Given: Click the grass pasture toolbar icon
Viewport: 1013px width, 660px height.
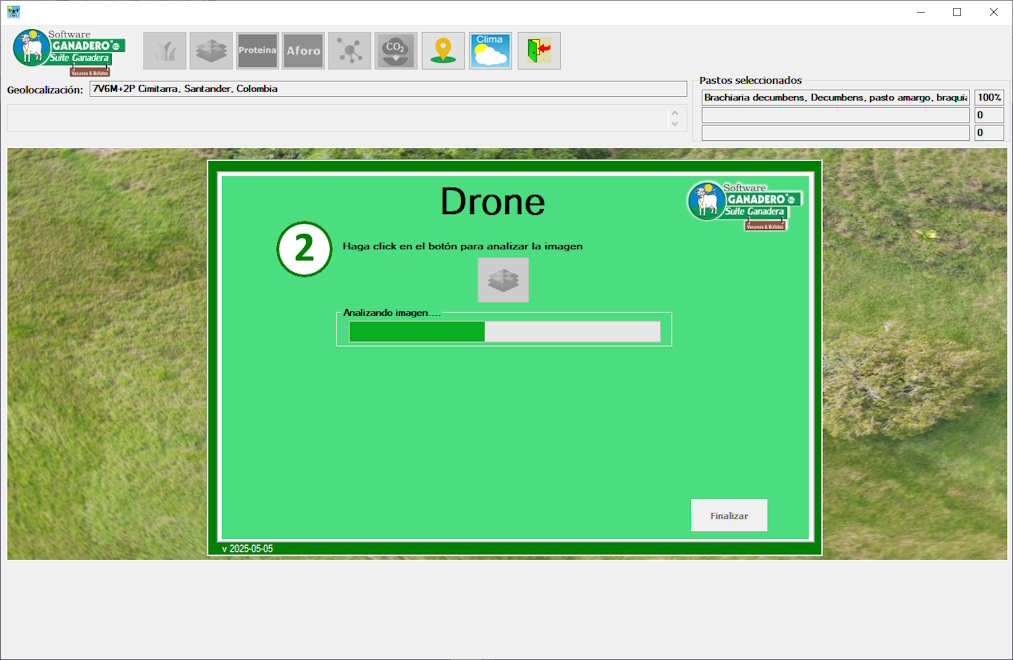Looking at the screenshot, I should (x=165, y=51).
